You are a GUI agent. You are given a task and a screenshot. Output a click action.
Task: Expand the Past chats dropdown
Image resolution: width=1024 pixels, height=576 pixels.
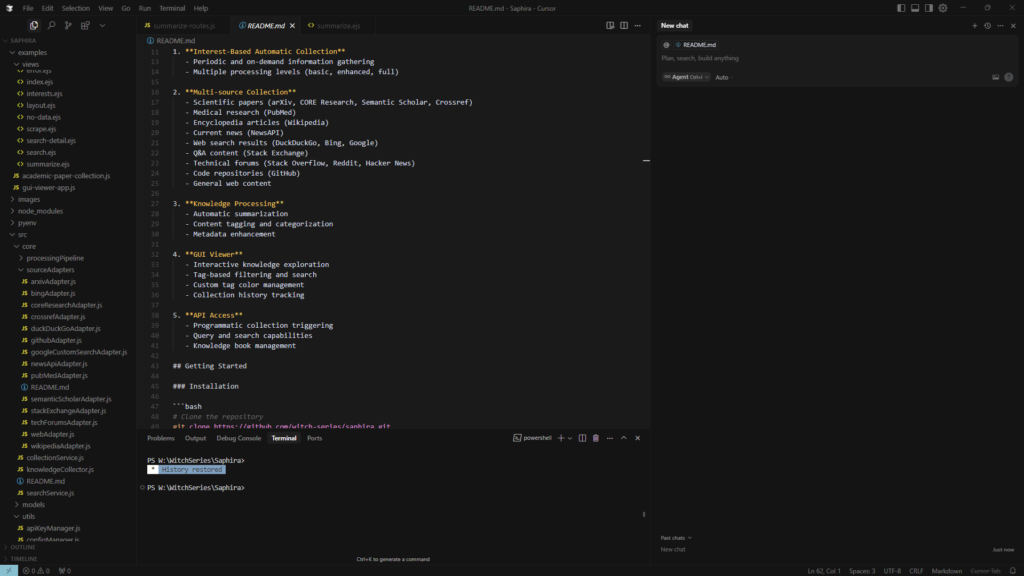pyautogui.click(x=676, y=538)
